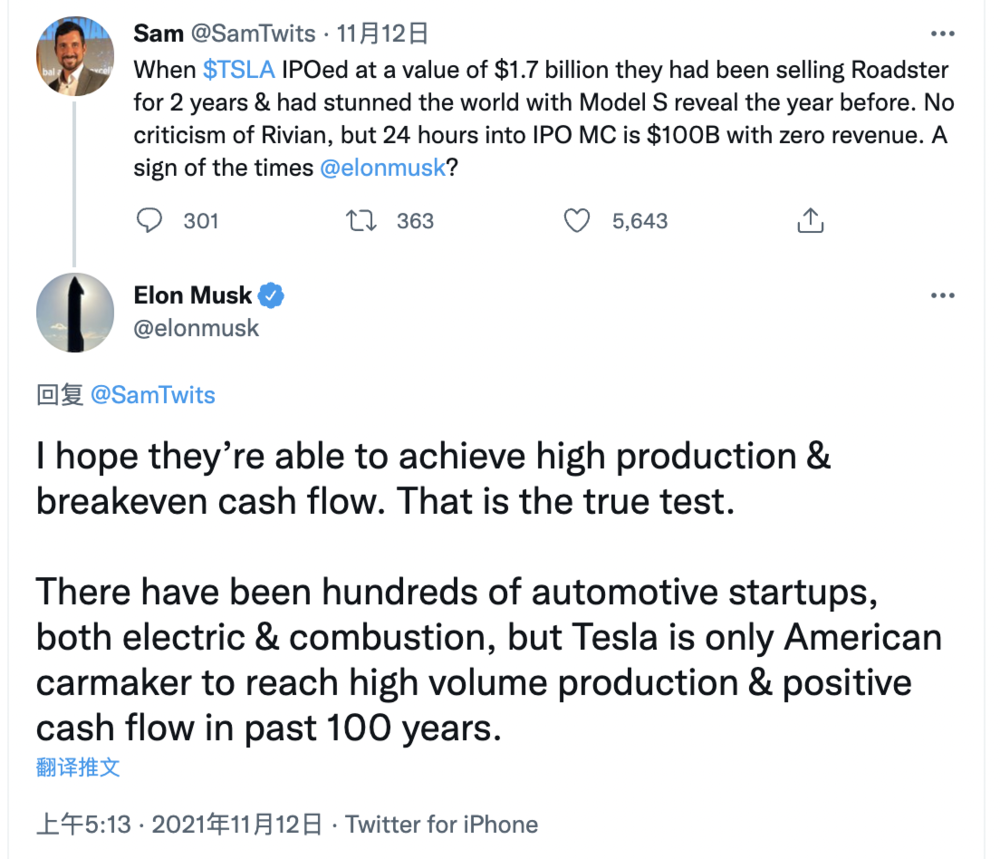
Task: Click Elon Musk's verified badge
Action: click(272, 296)
